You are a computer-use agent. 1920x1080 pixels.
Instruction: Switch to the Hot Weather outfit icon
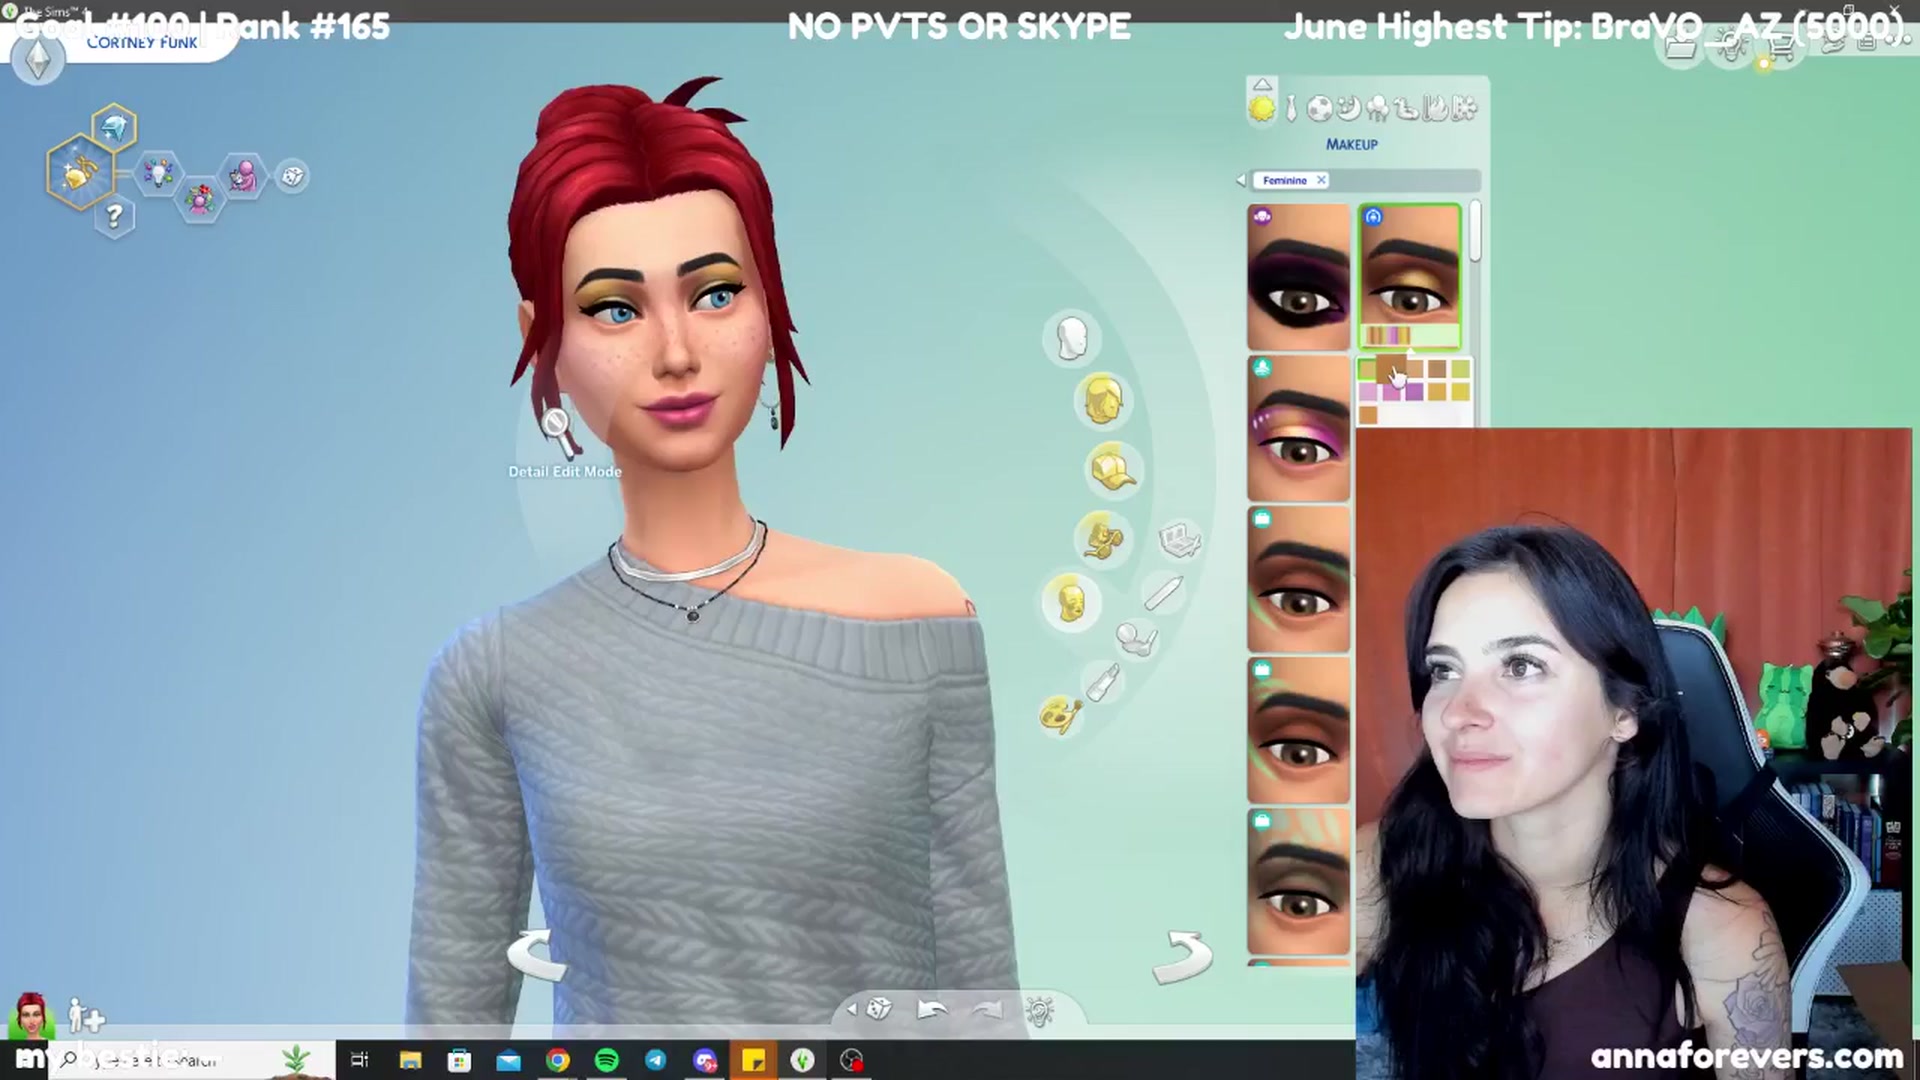1435,107
